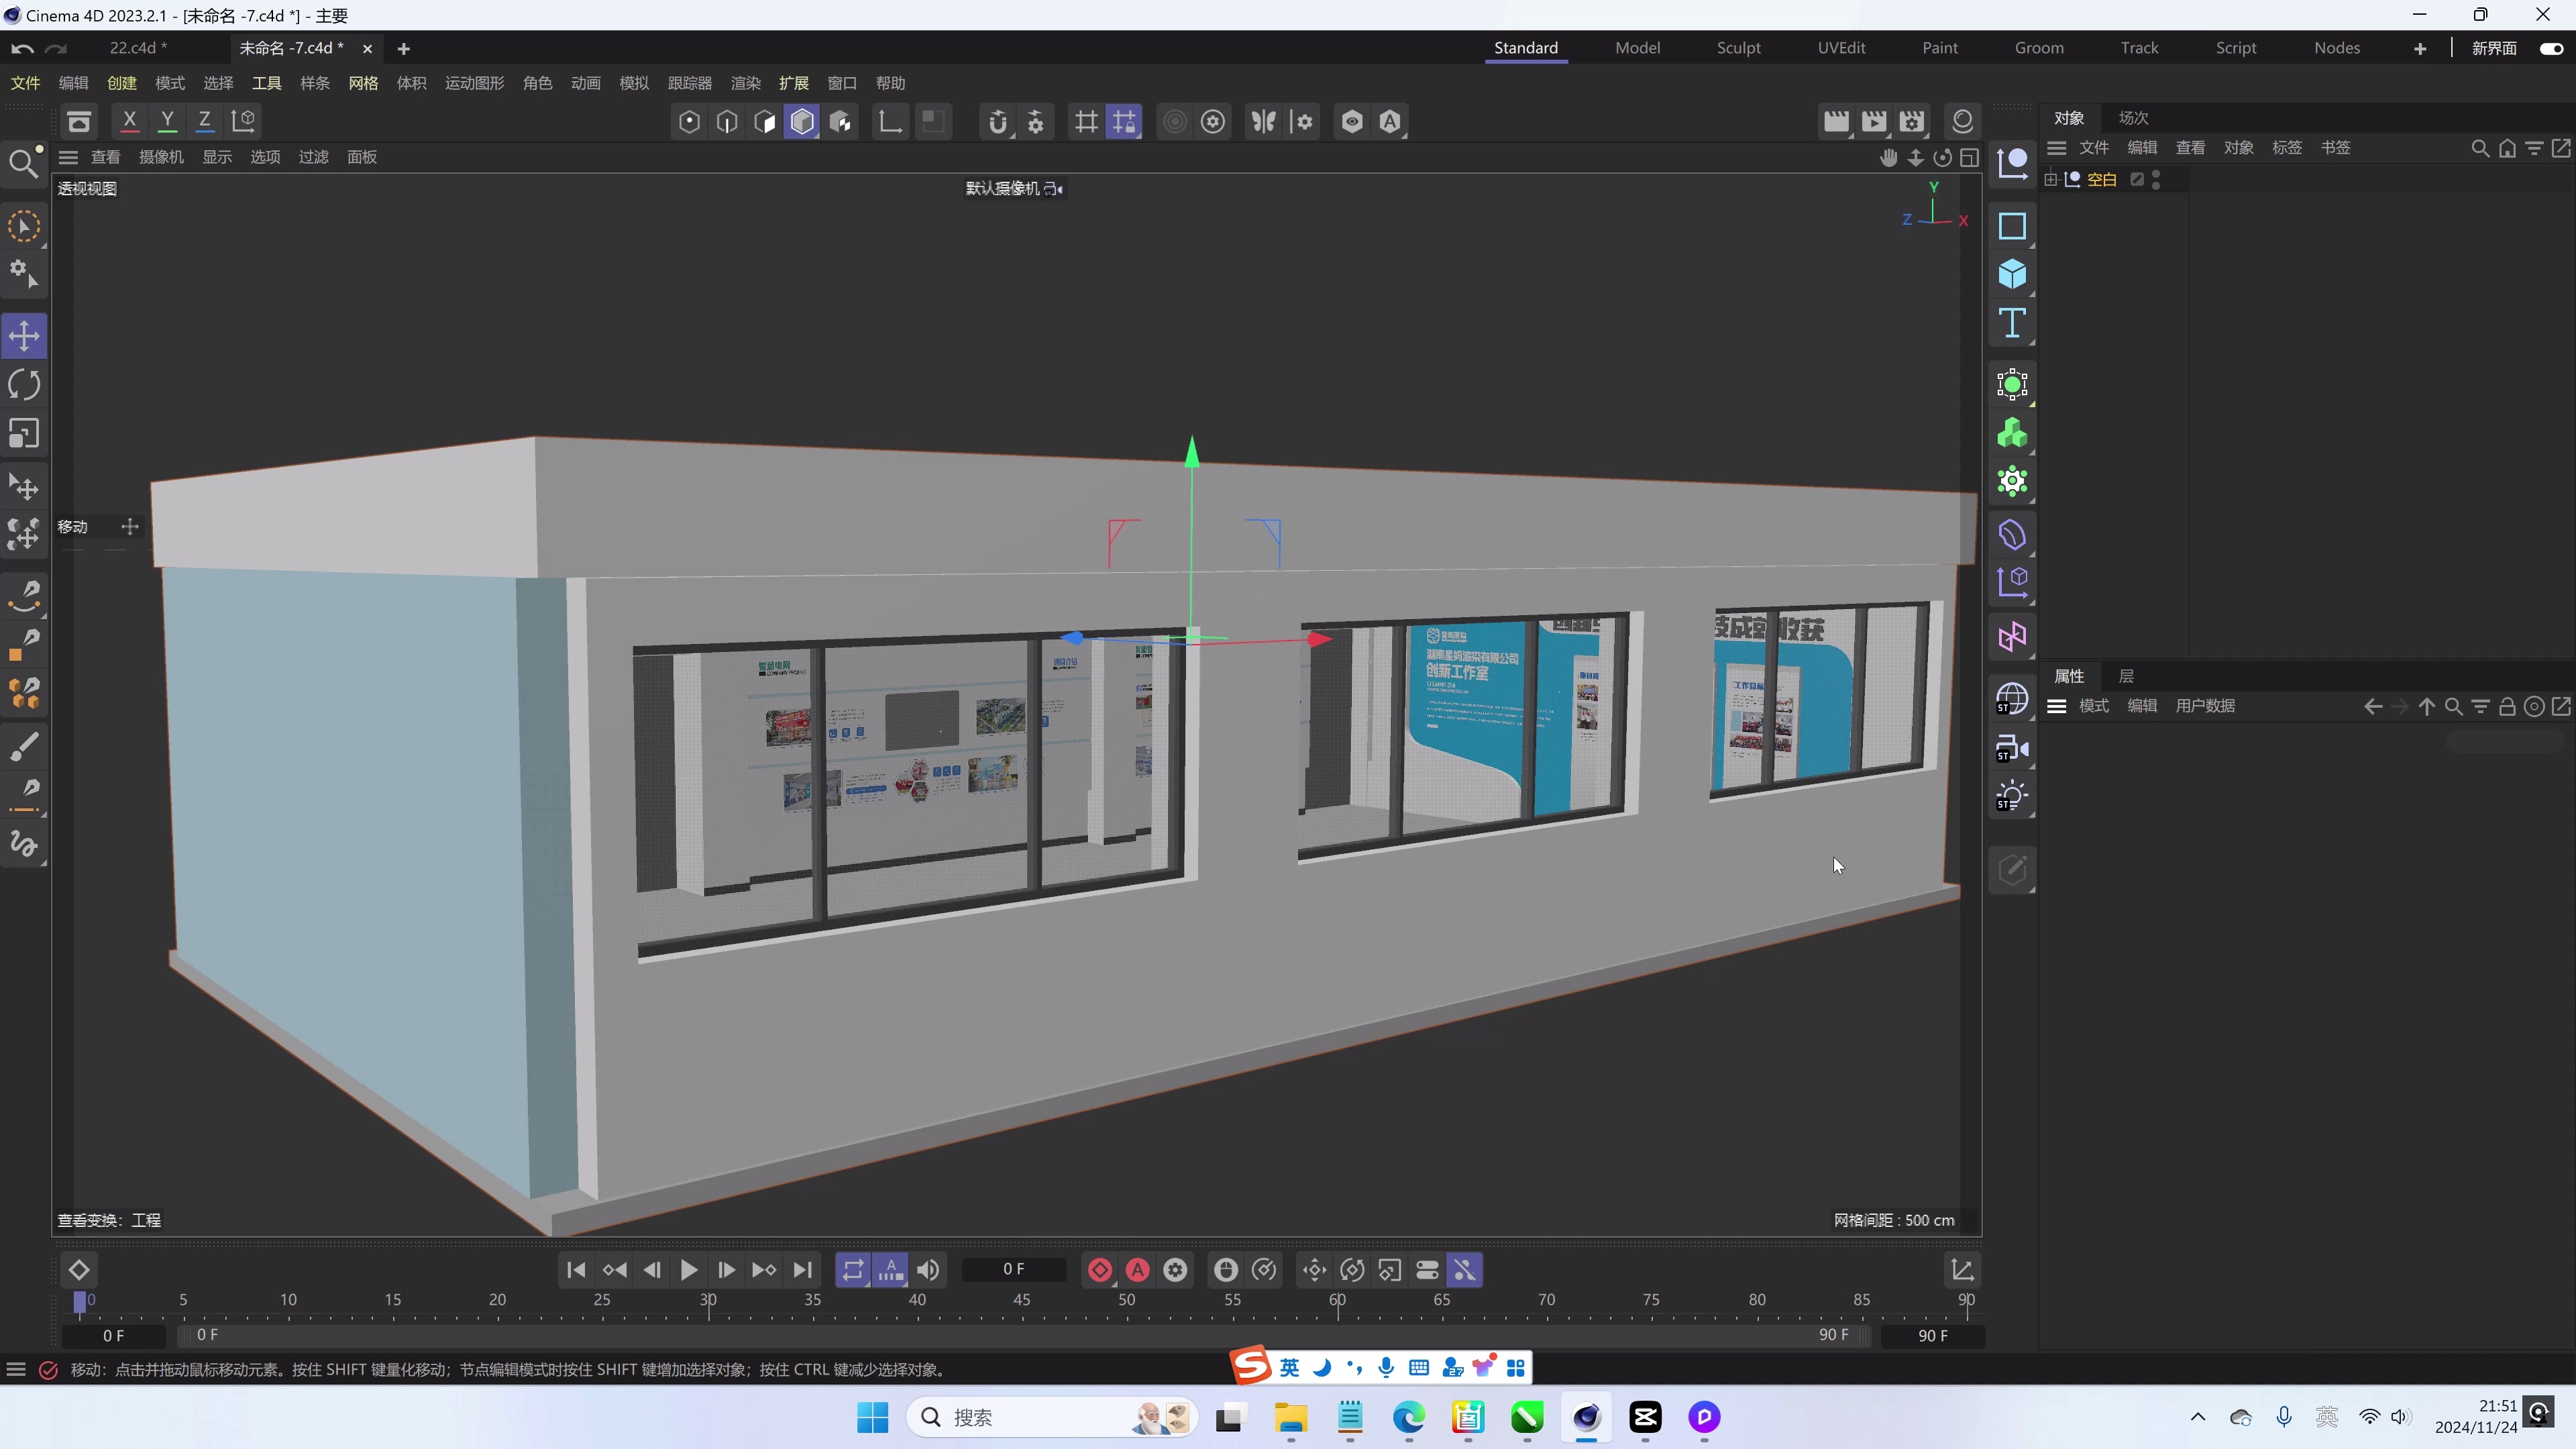Click the frame counter field showing 0 F
2576x1449 pixels.
[1013, 1269]
